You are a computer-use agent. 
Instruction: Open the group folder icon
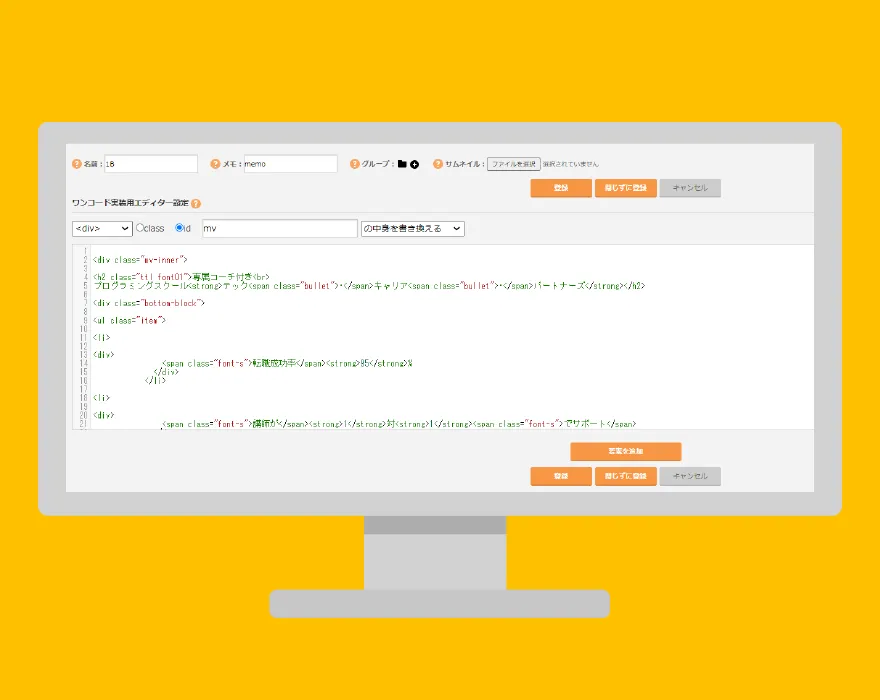402,164
